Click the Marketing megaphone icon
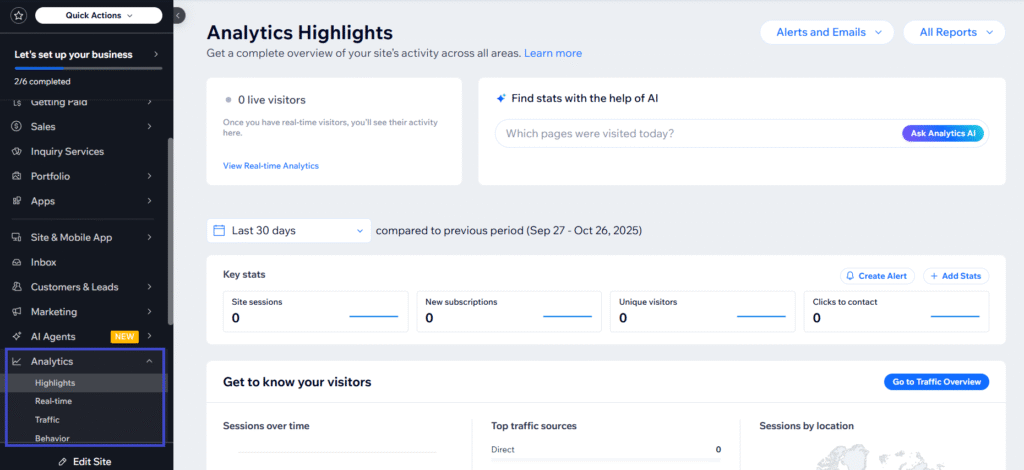 [17, 312]
